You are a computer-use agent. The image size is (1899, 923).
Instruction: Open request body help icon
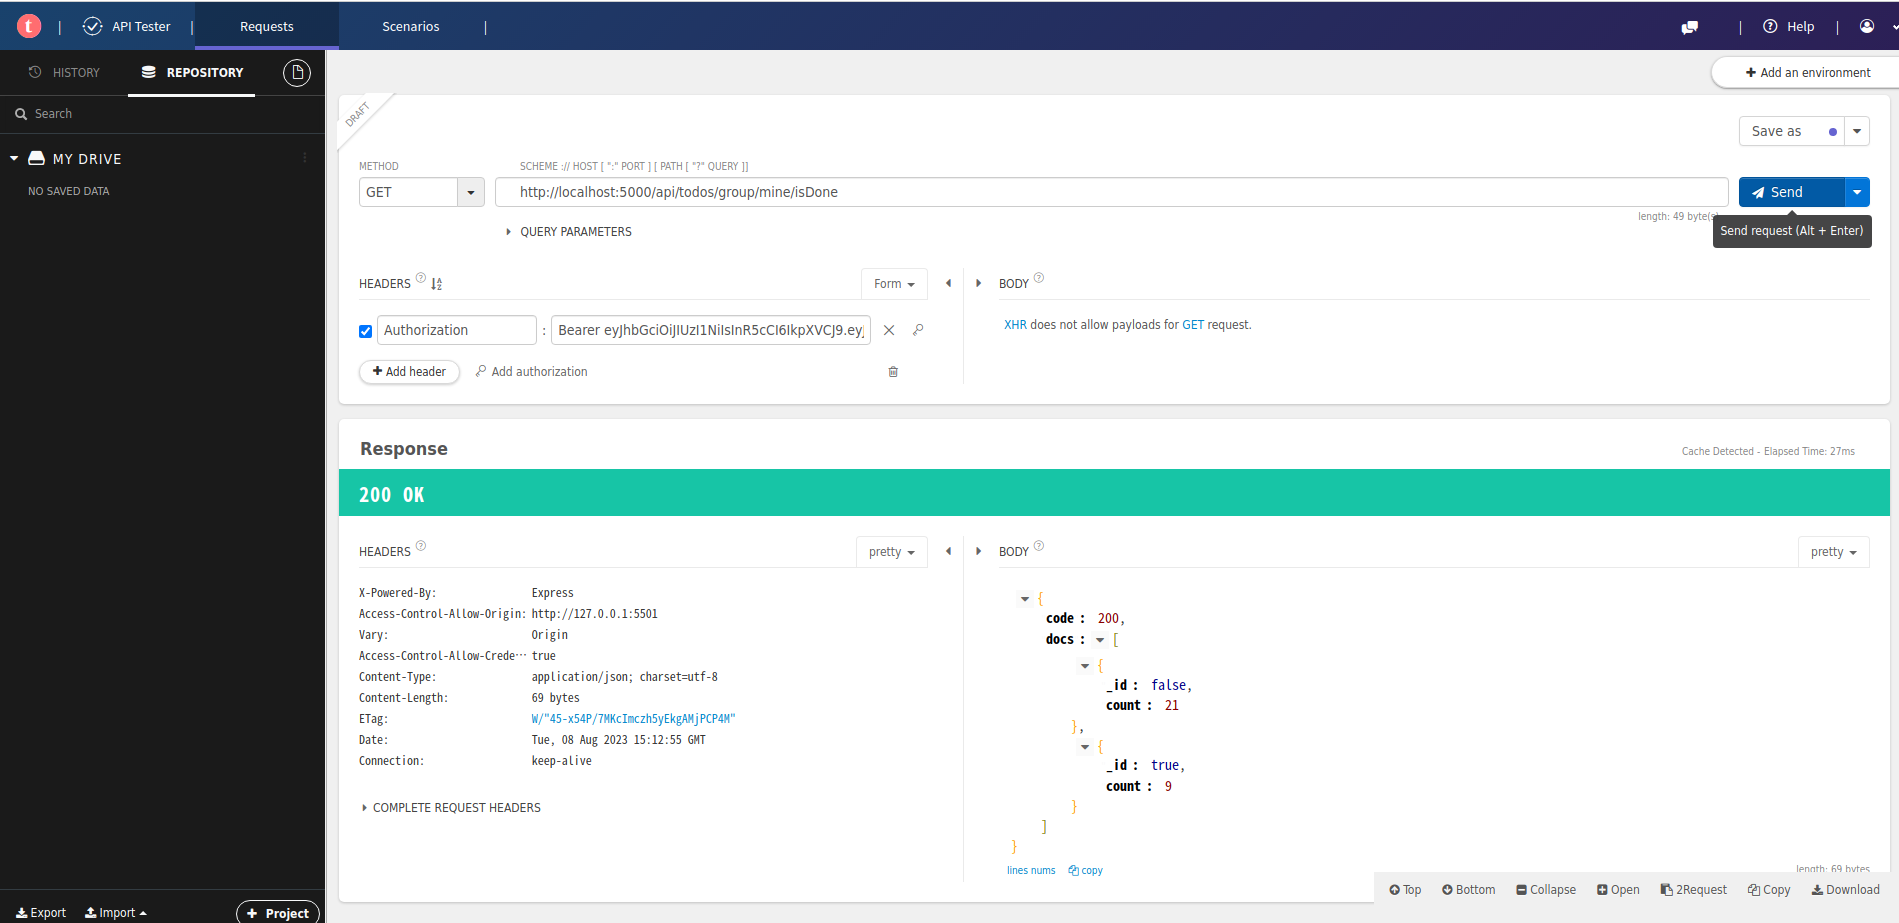click(1039, 278)
